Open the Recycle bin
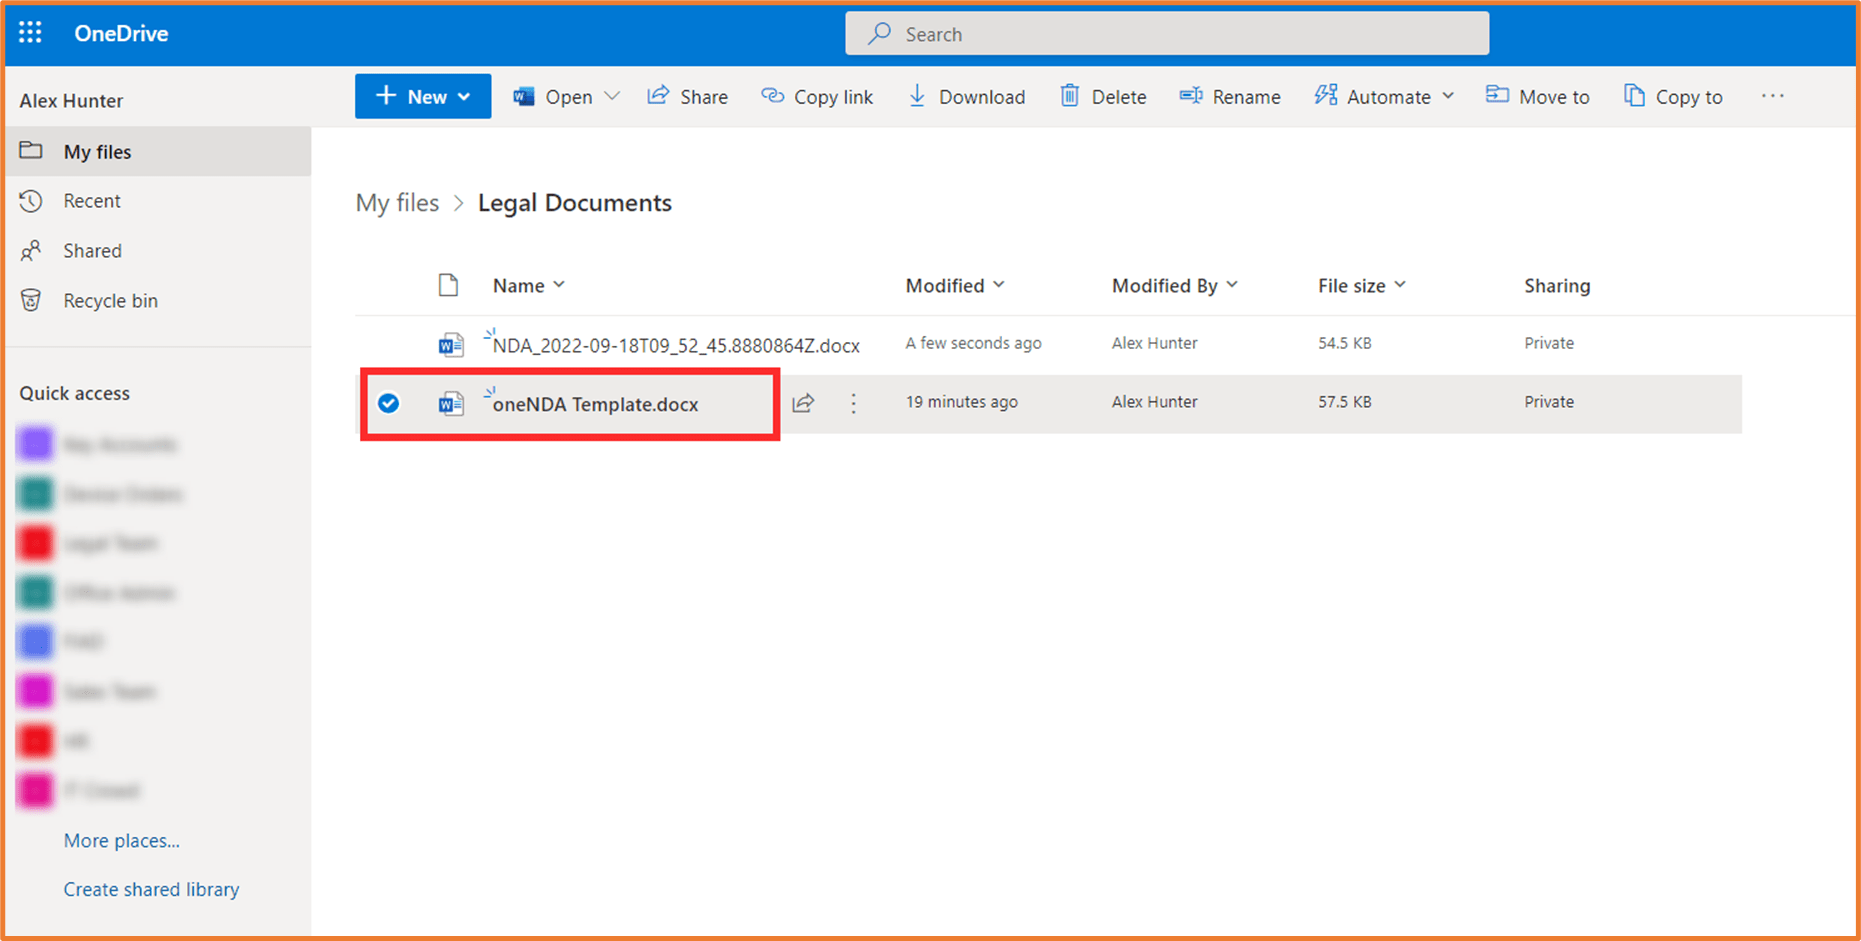Image resolution: width=1861 pixels, height=941 pixels. pos(110,300)
